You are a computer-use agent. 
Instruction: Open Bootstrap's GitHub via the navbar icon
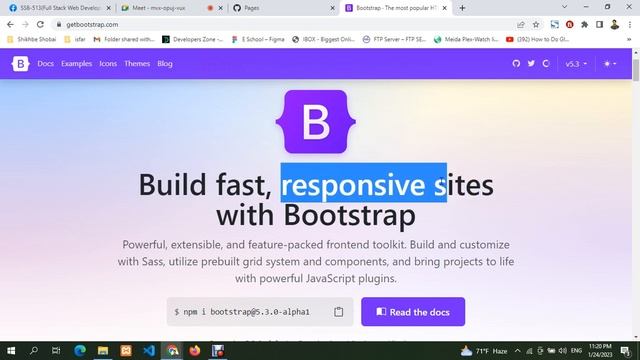click(x=516, y=64)
